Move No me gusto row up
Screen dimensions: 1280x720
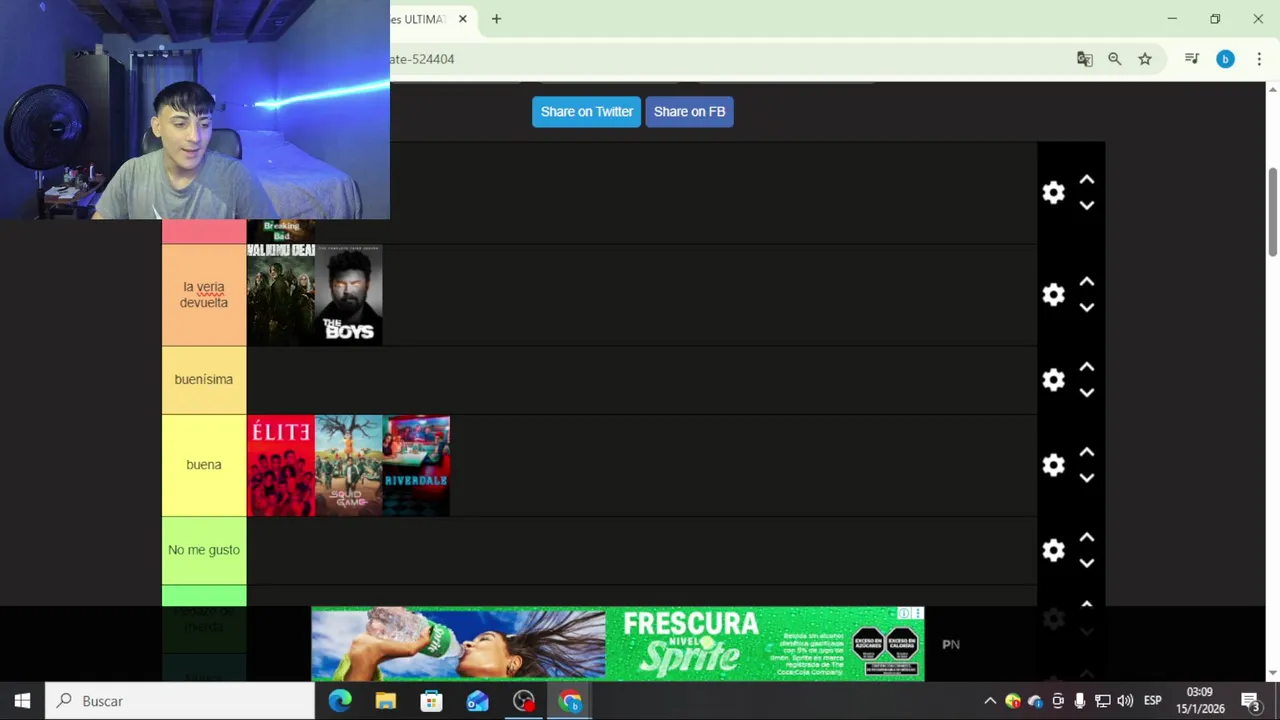[1087, 537]
